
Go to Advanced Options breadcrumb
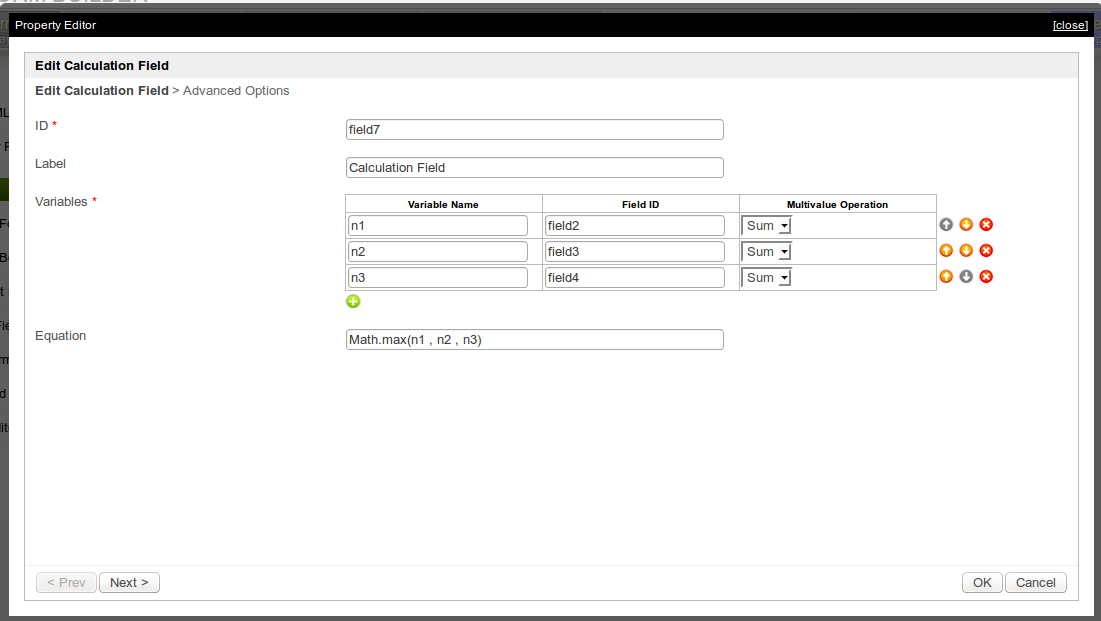236,91
